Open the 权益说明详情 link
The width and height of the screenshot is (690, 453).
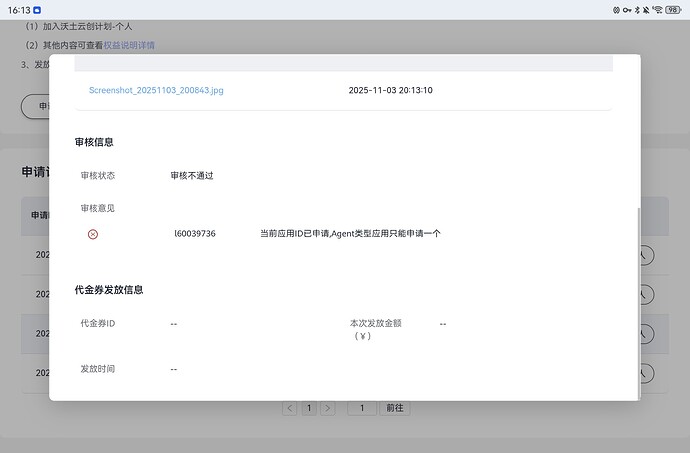(x=129, y=45)
